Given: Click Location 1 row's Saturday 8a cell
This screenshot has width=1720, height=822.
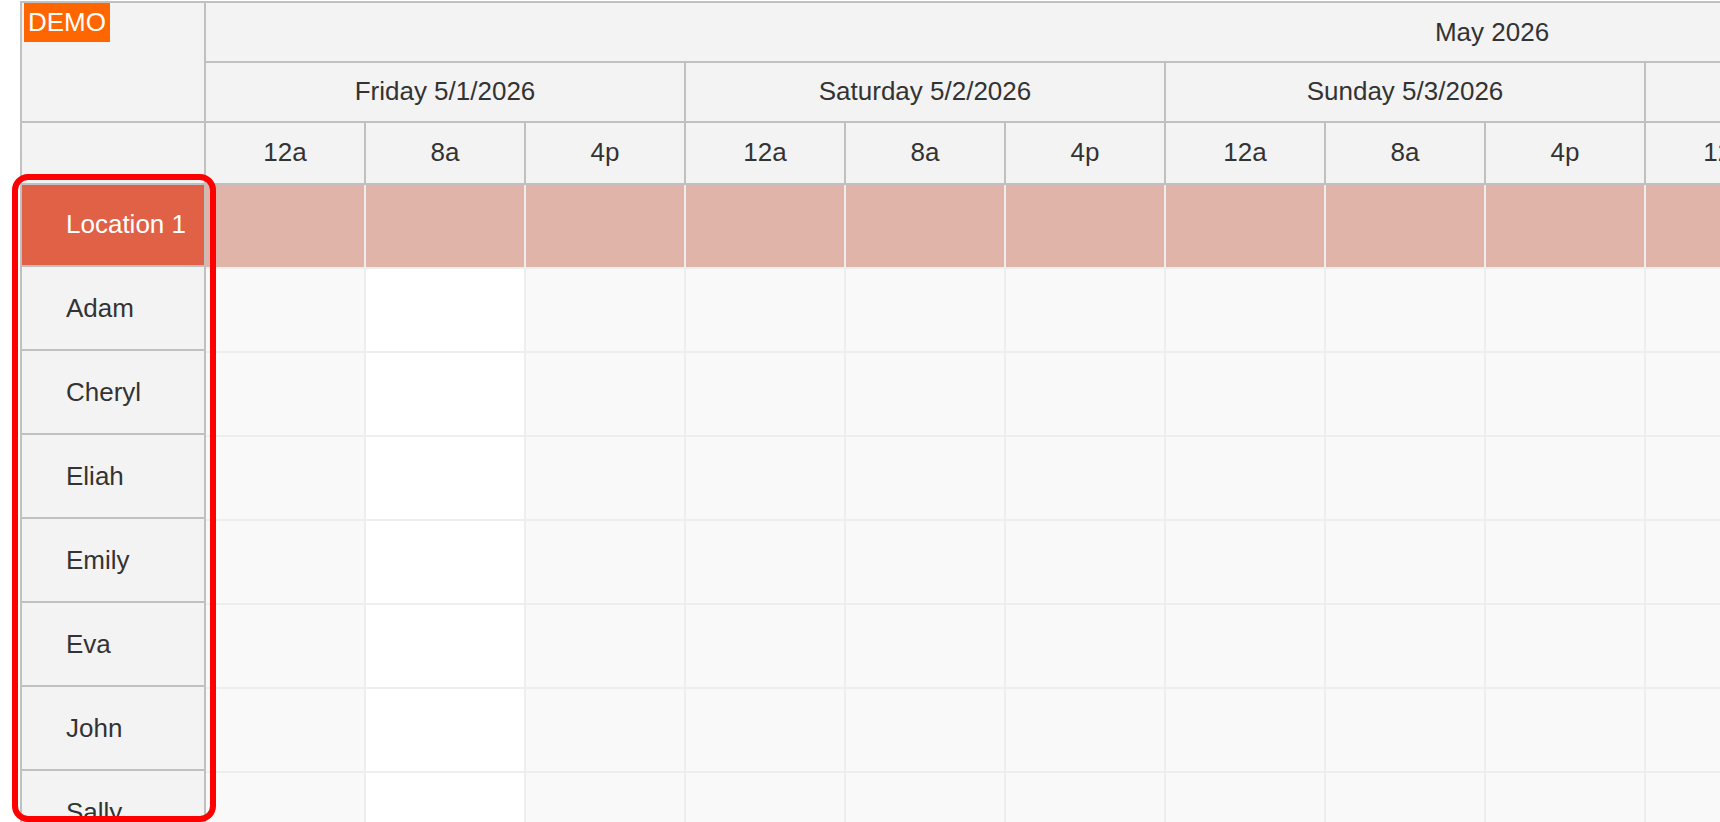Looking at the screenshot, I should tap(925, 225).
